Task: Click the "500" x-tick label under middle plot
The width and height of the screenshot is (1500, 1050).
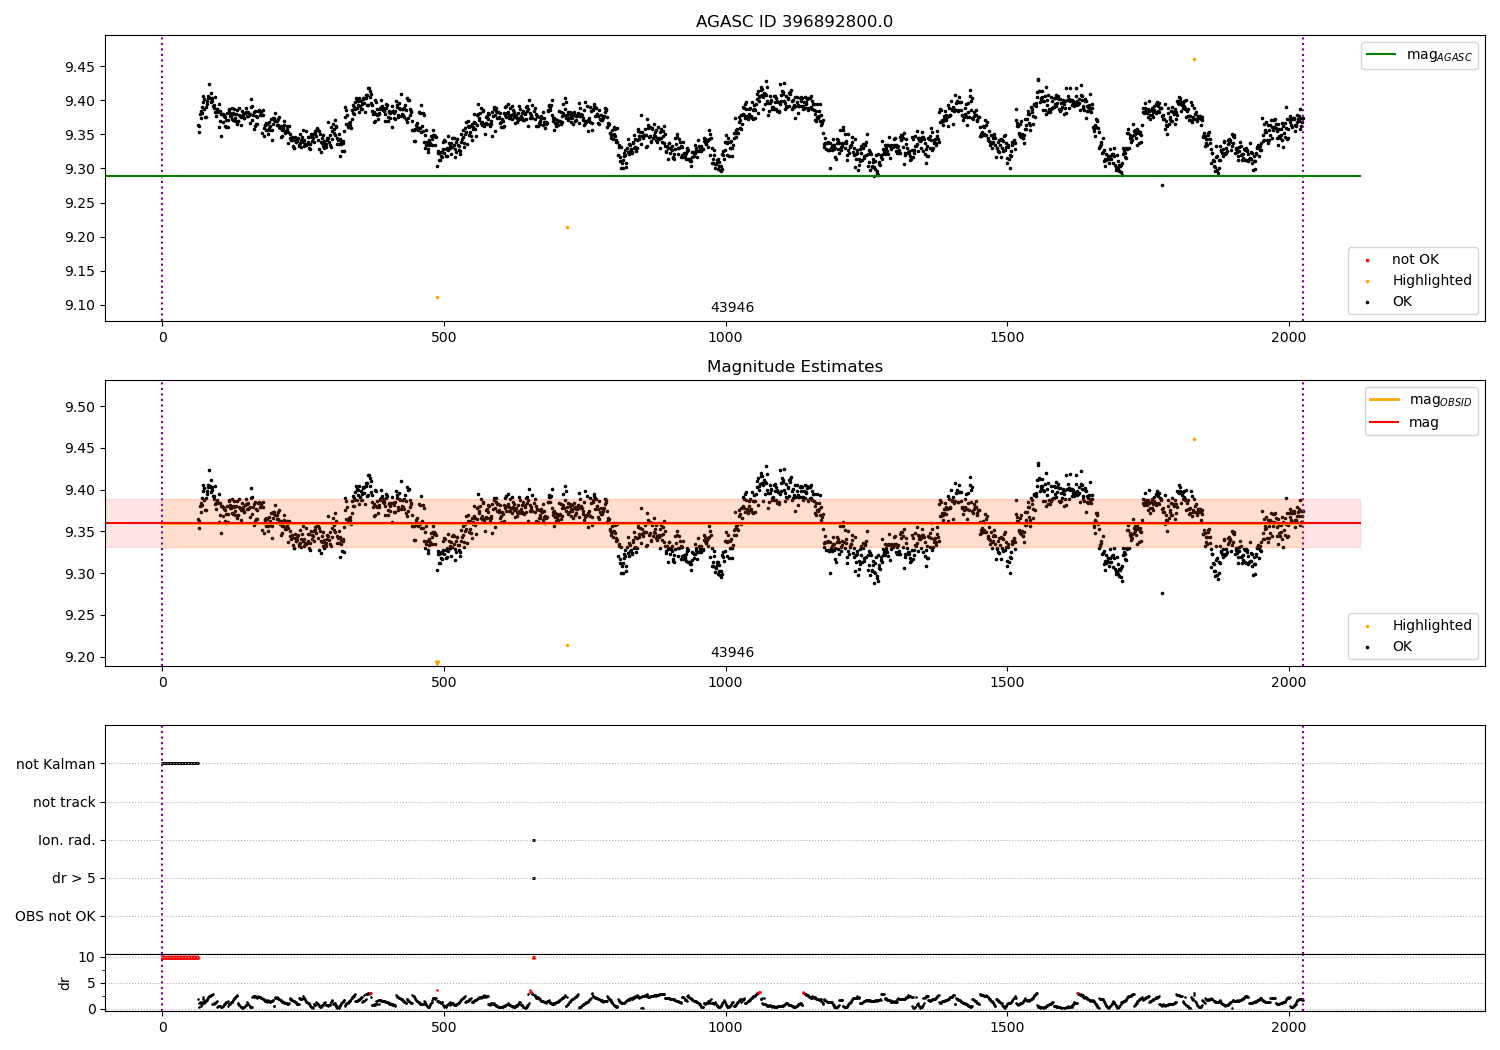Action: click(444, 682)
